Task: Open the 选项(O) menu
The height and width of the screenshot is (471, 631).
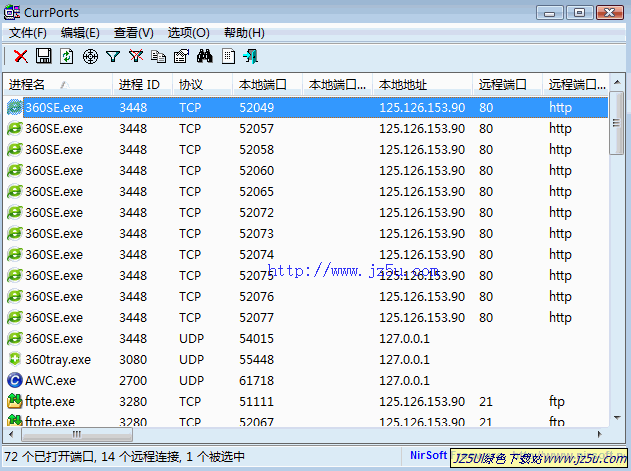Action: [188, 33]
